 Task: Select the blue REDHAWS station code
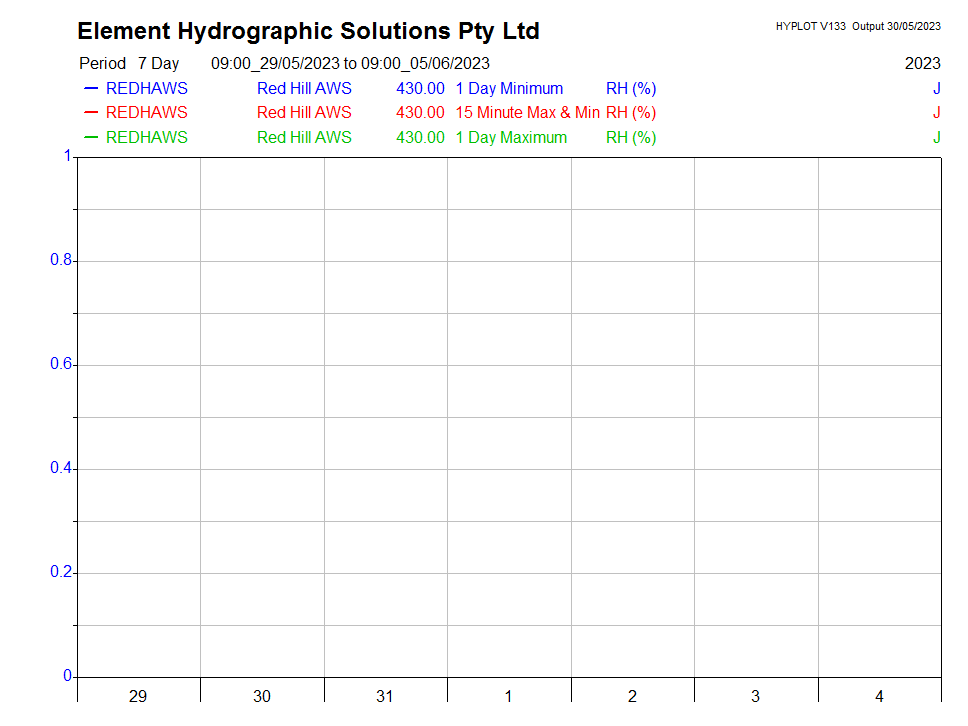pos(146,89)
